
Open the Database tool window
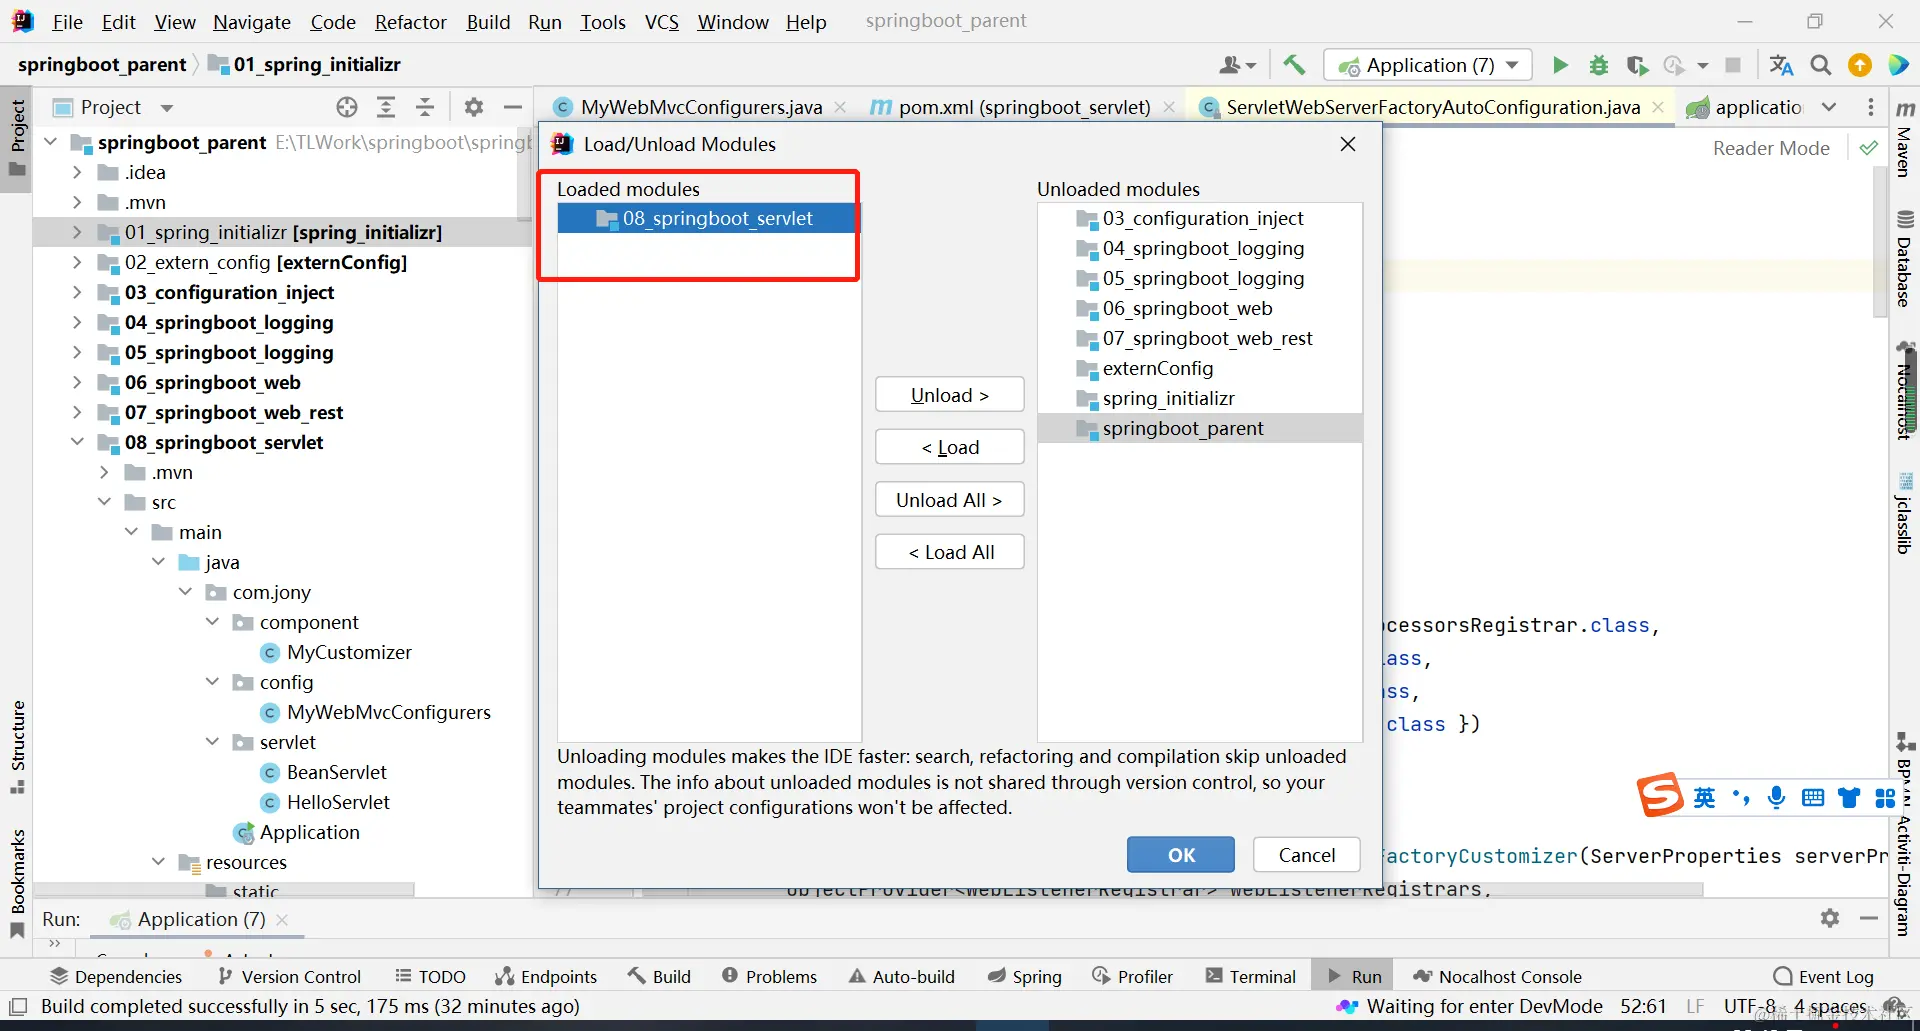pyautogui.click(x=1905, y=258)
